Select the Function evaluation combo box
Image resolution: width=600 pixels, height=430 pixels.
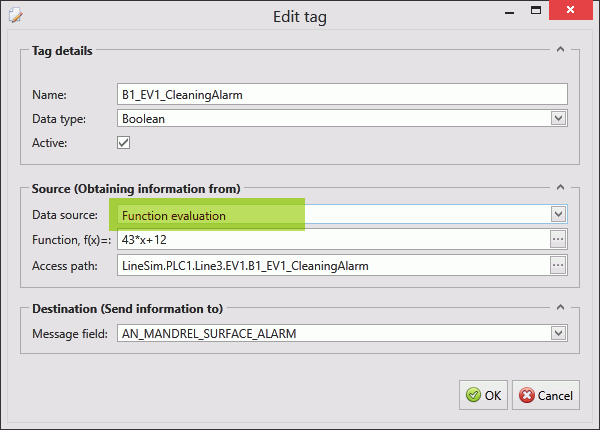[x=342, y=214]
